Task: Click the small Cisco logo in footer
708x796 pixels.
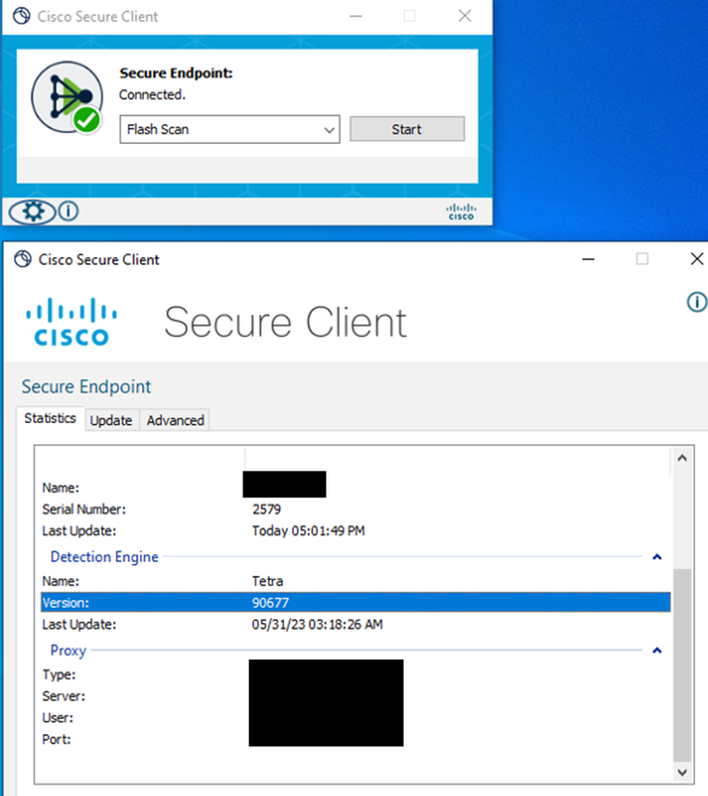Action: (x=461, y=212)
